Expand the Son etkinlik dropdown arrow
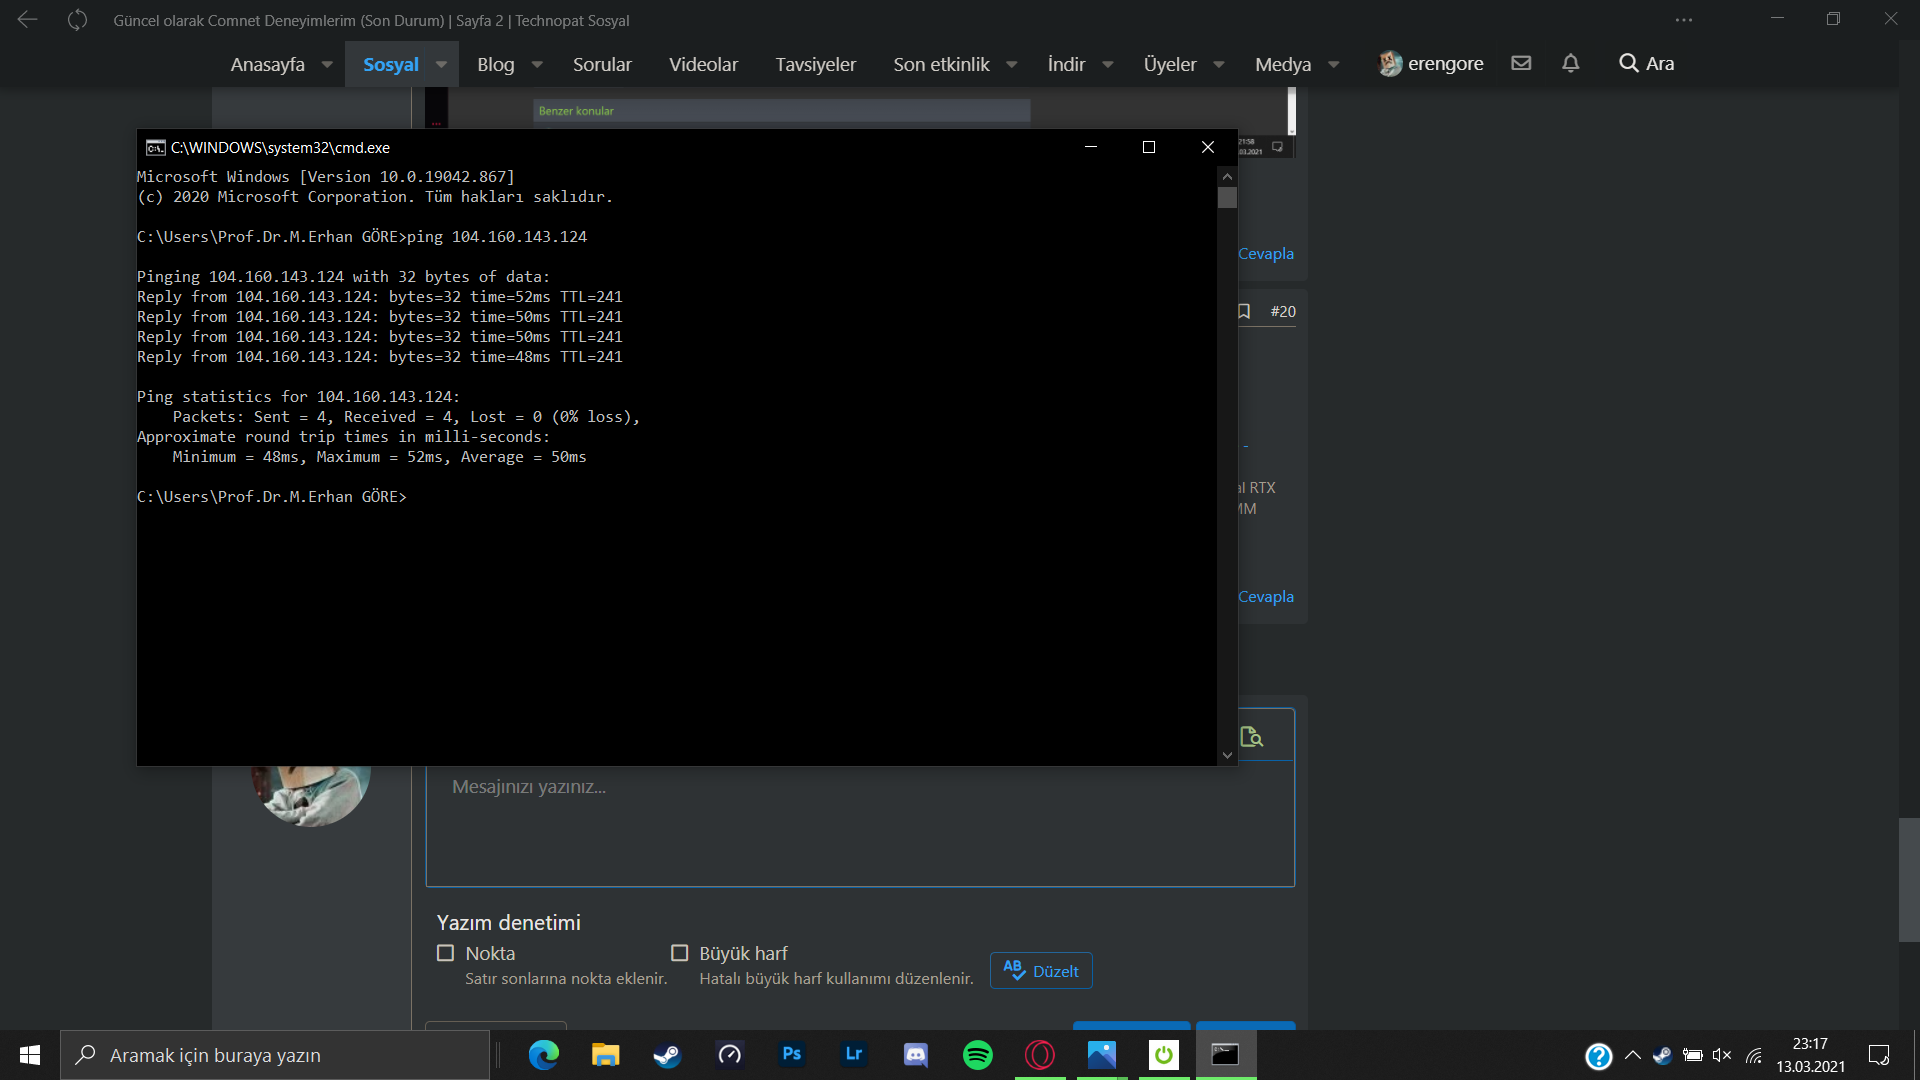 pyautogui.click(x=1012, y=64)
